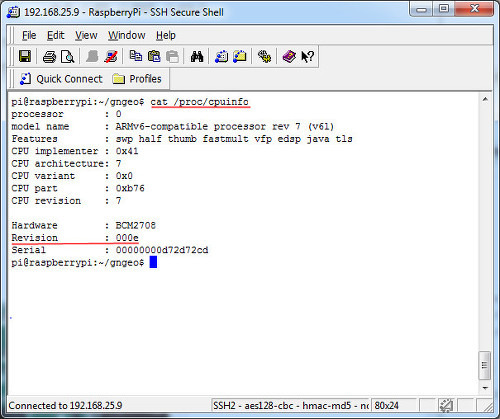
Task: Click the Revision value '000e'
Action: 127,238
